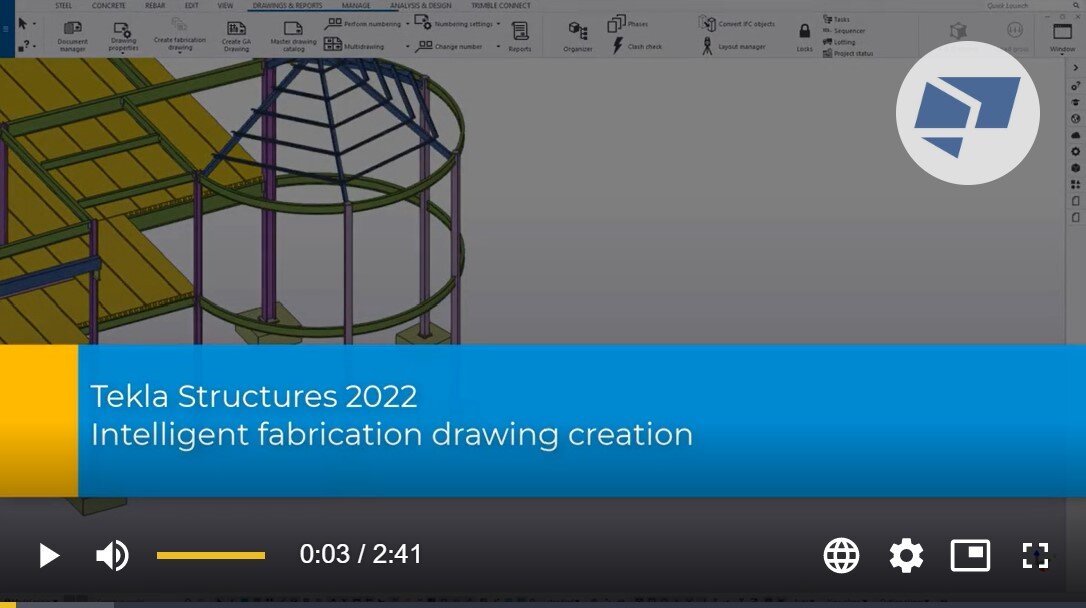Viewport: 1086px width, 608px height.
Task: Expand Change number dropdown arrow
Action: (498, 46)
